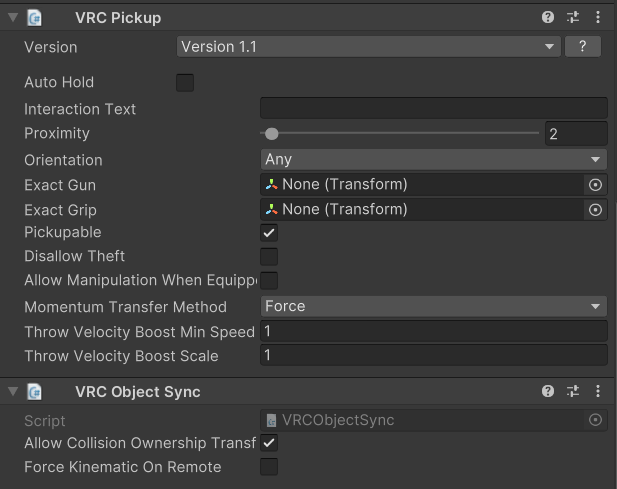Image resolution: width=617 pixels, height=489 pixels.
Task: Enable Disallow Theft checkbox
Action: click(x=269, y=257)
